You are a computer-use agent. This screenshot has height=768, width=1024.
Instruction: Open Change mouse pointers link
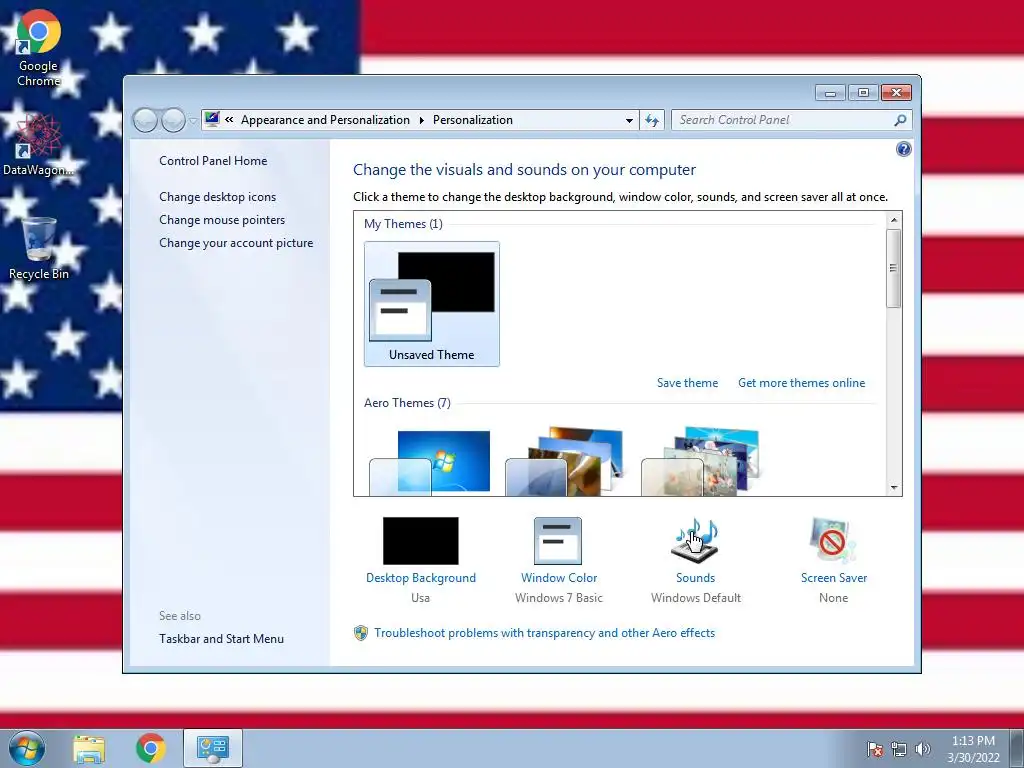[x=222, y=220]
